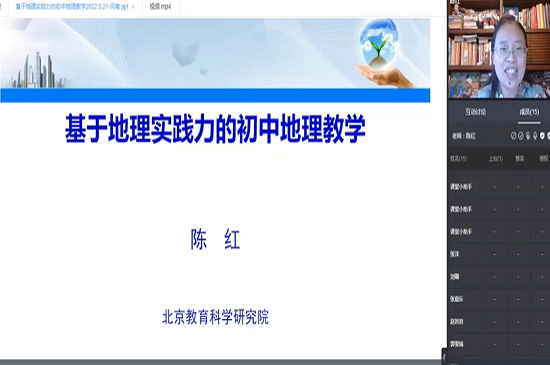This screenshot has width=550, height=365.
Task: Click the microphone icon beside teacher 陈红
Action: point(535,136)
